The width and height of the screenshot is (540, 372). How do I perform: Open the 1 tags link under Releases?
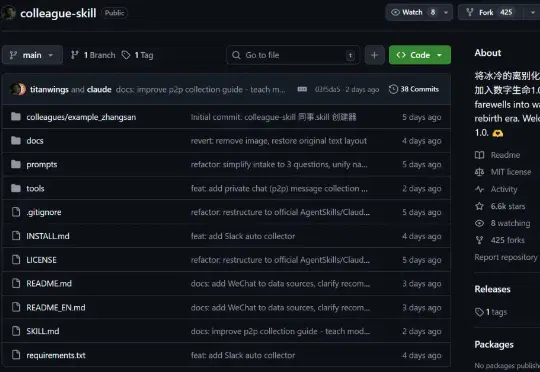491,312
